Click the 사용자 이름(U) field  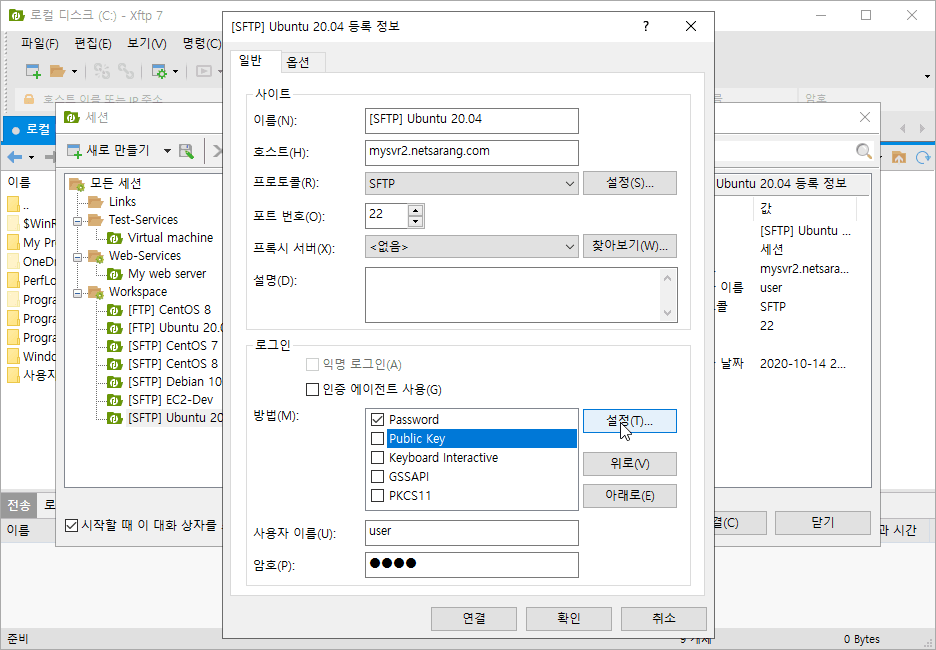[472, 532]
